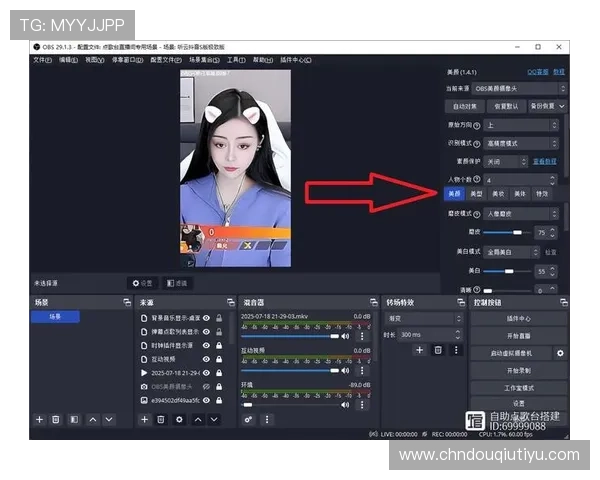Open the 原始方向 orientation dropdown
The image size is (600, 480).
coord(521,125)
